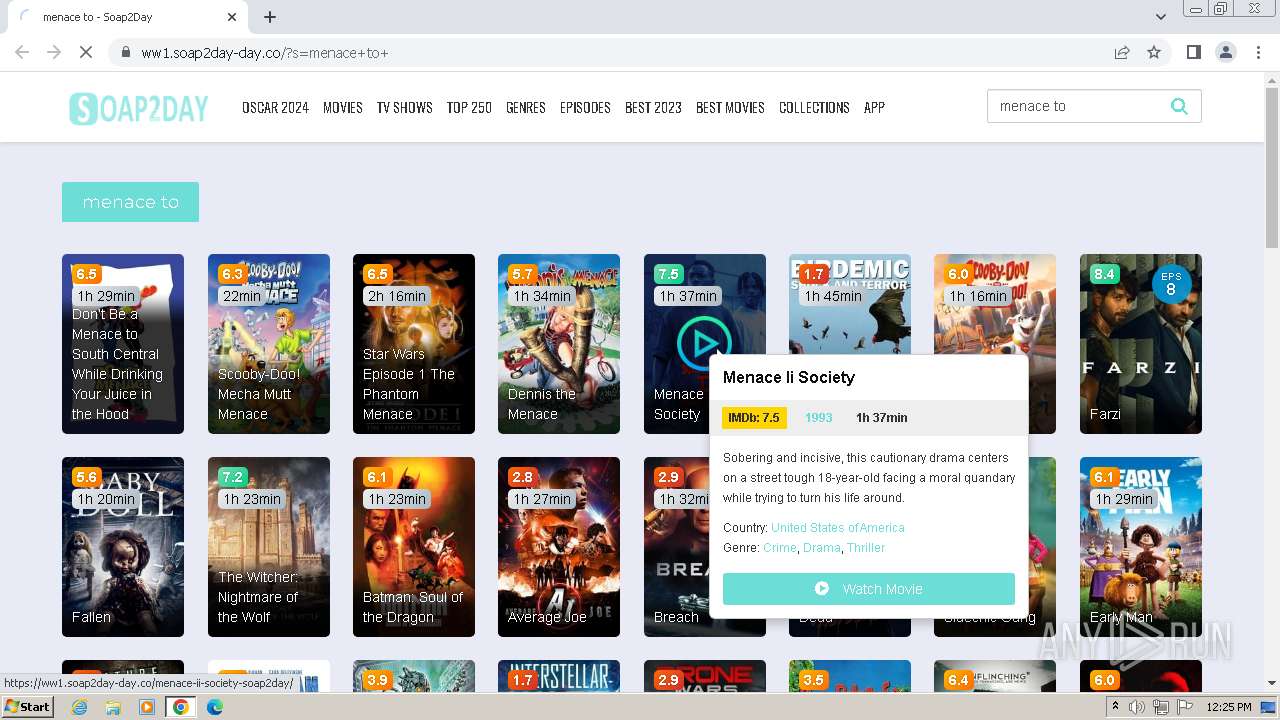Open the Birdemic movie card

850,303
